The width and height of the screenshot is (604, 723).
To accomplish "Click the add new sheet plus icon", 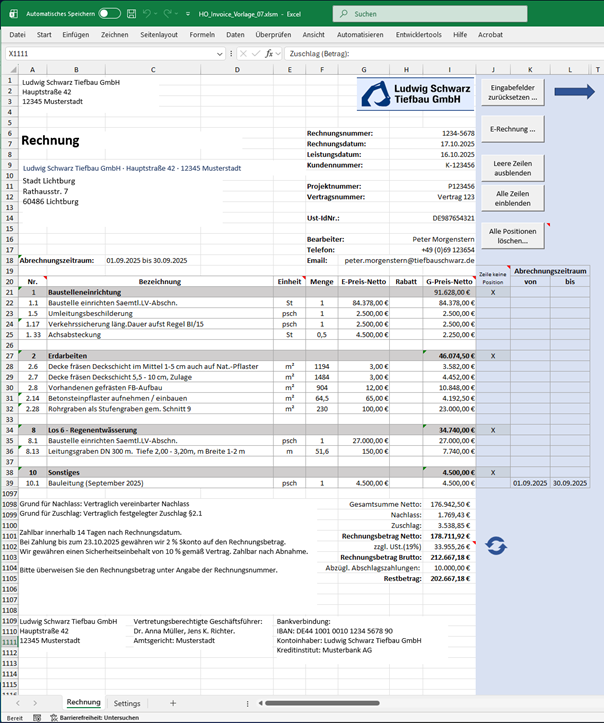I will pos(172,703).
